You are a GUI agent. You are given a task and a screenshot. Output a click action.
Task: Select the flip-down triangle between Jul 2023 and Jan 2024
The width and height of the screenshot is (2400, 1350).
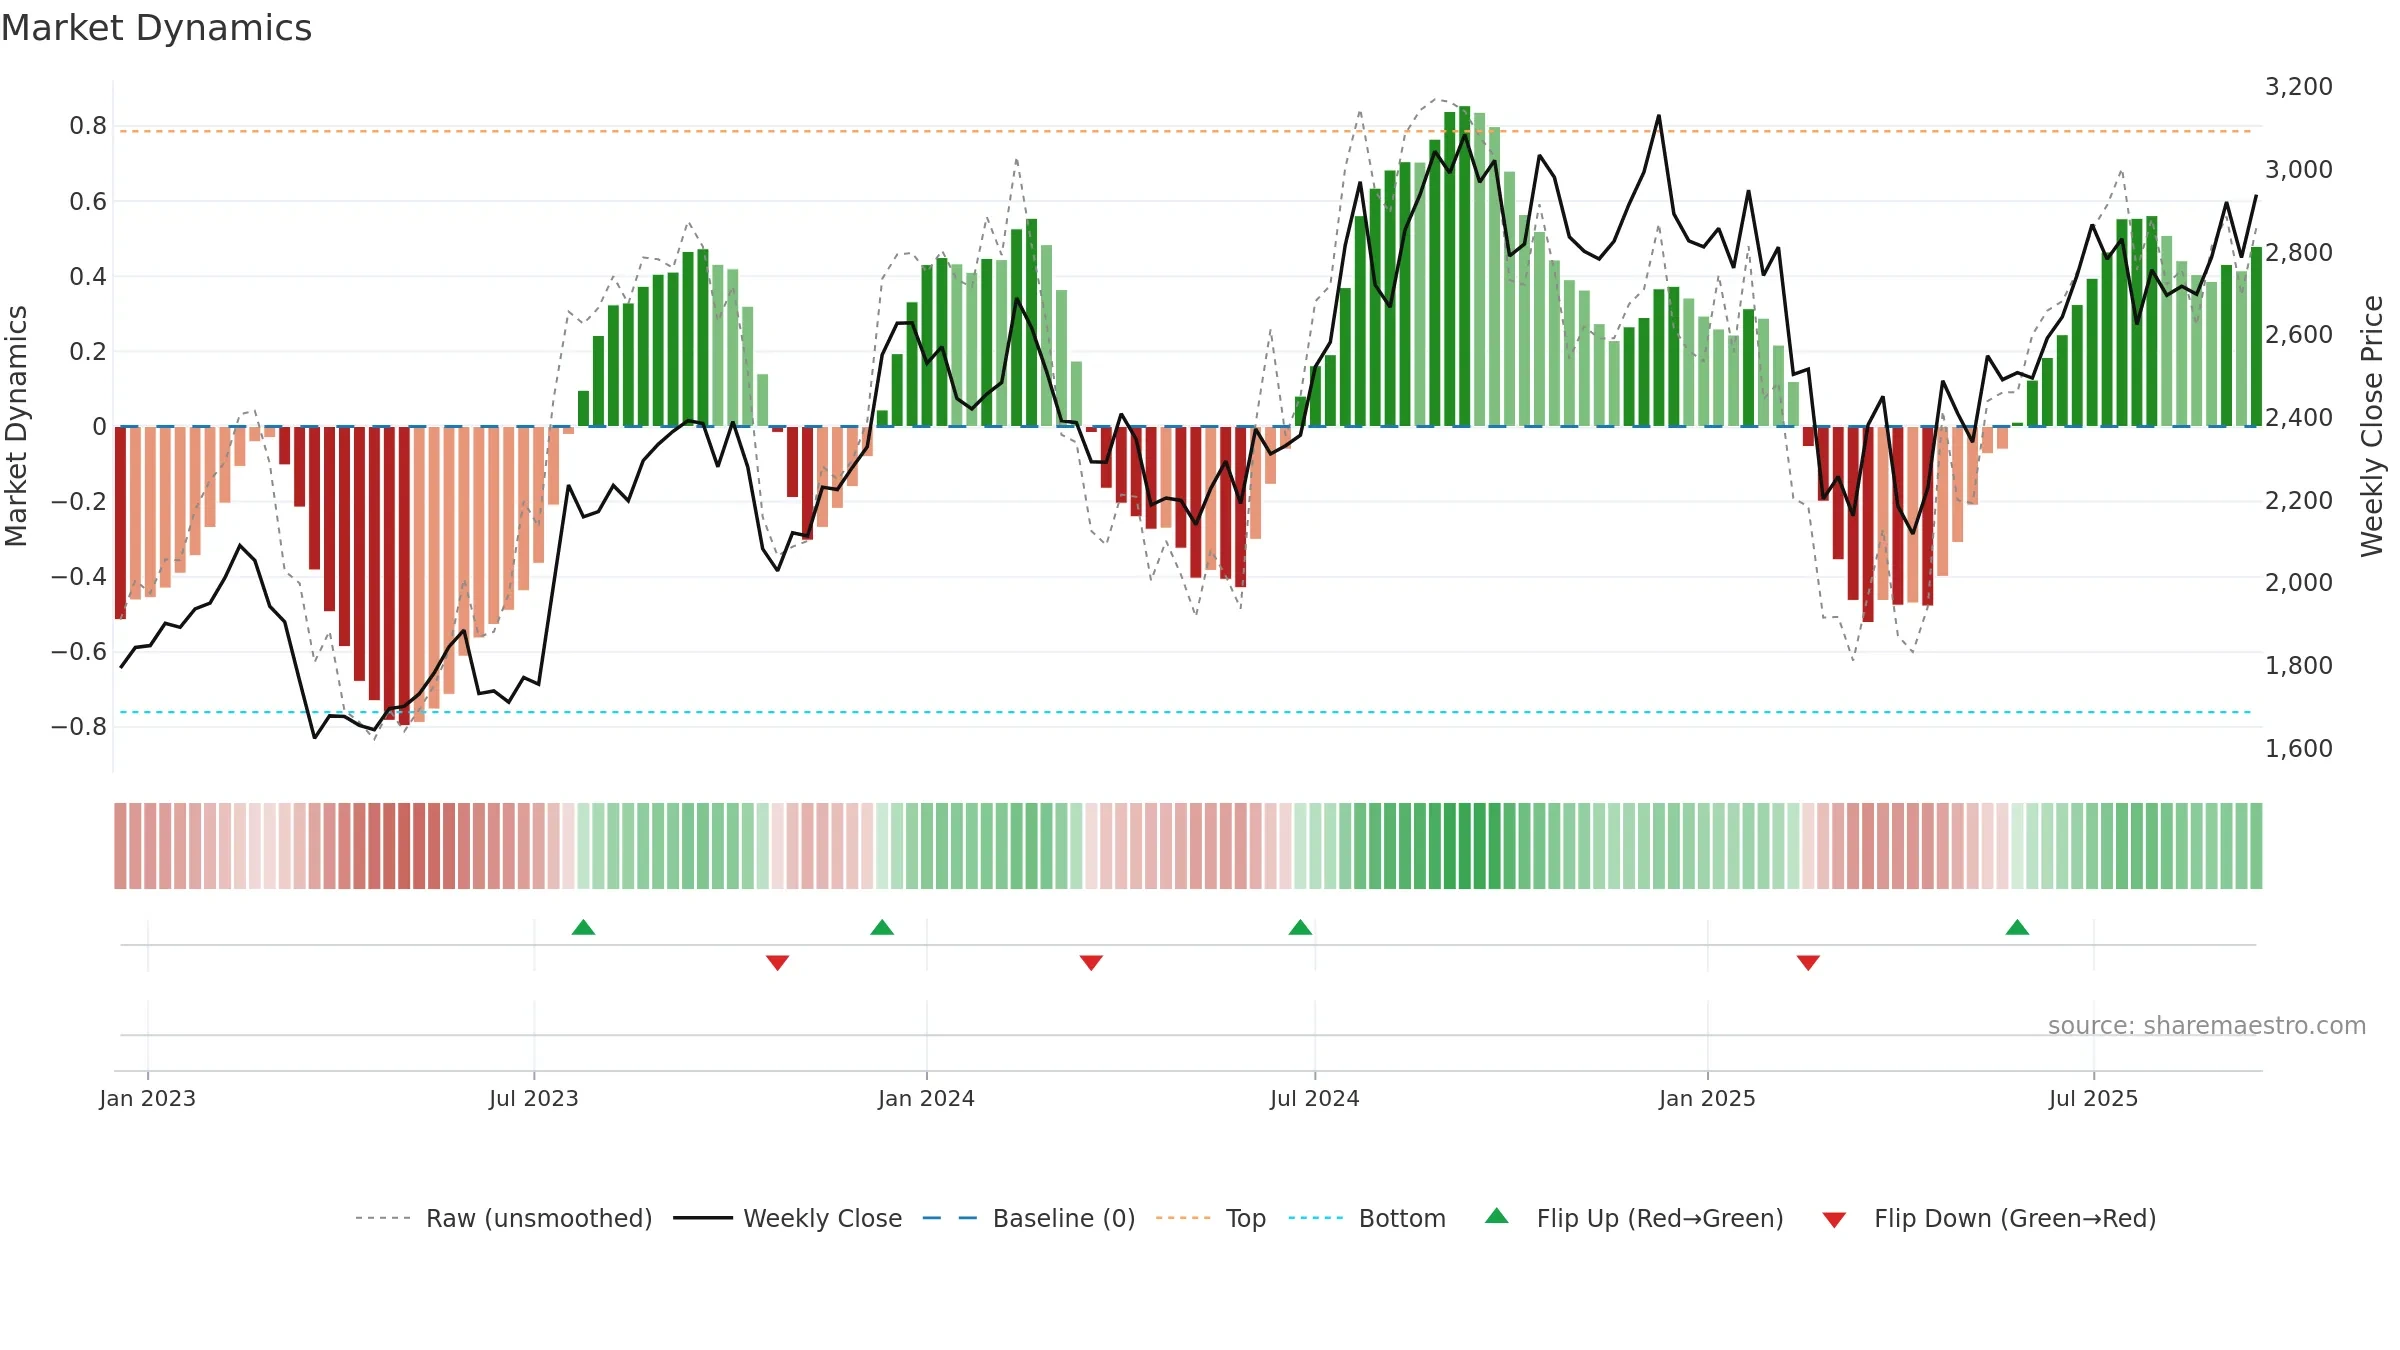click(x=778, y=962)
